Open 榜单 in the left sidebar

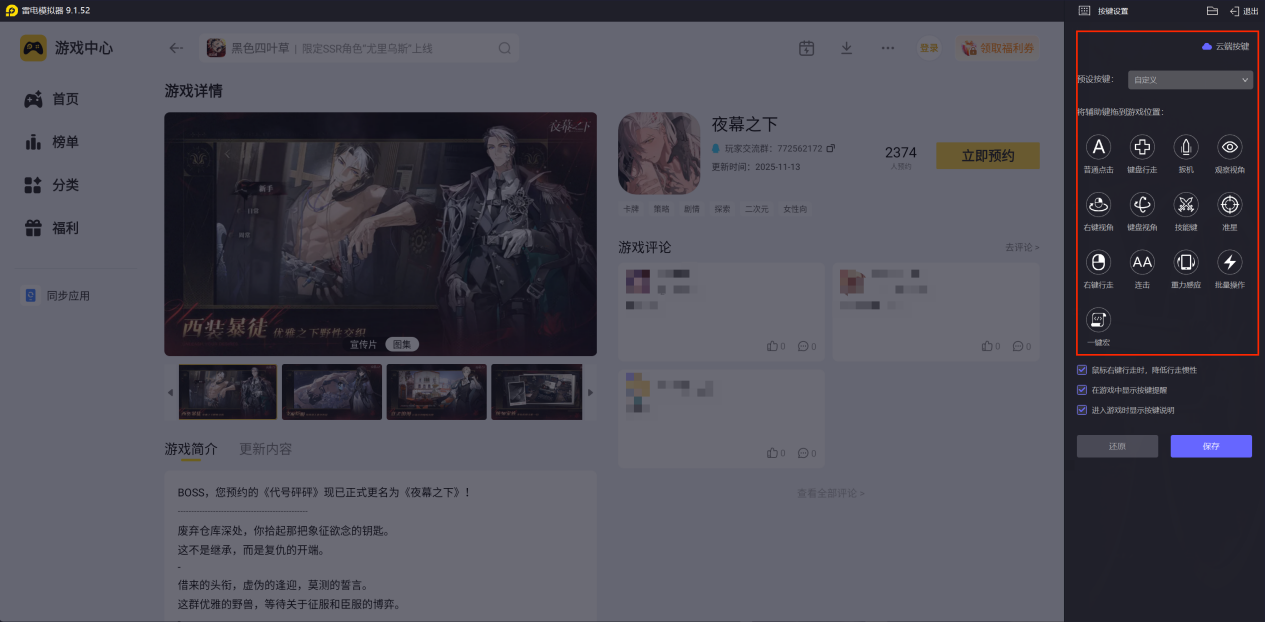[x=65, y=141]
